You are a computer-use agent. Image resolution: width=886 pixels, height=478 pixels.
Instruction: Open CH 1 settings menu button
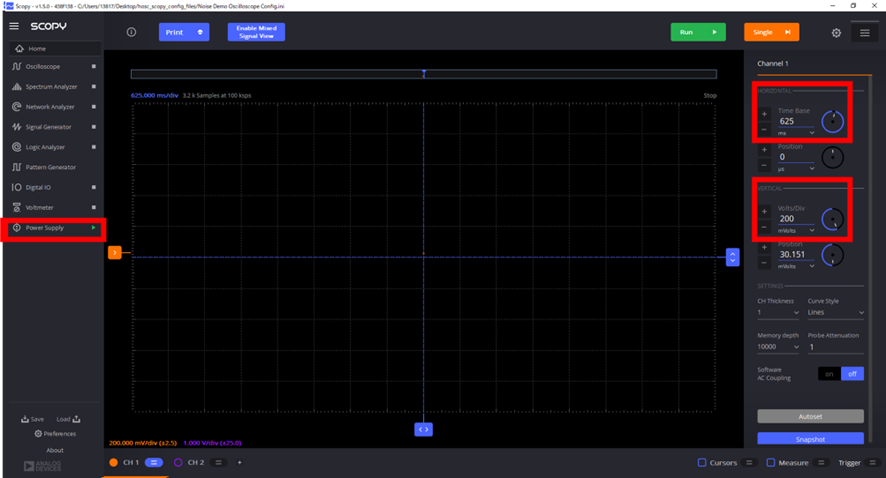pyautogui.click(x=154, y=463)
